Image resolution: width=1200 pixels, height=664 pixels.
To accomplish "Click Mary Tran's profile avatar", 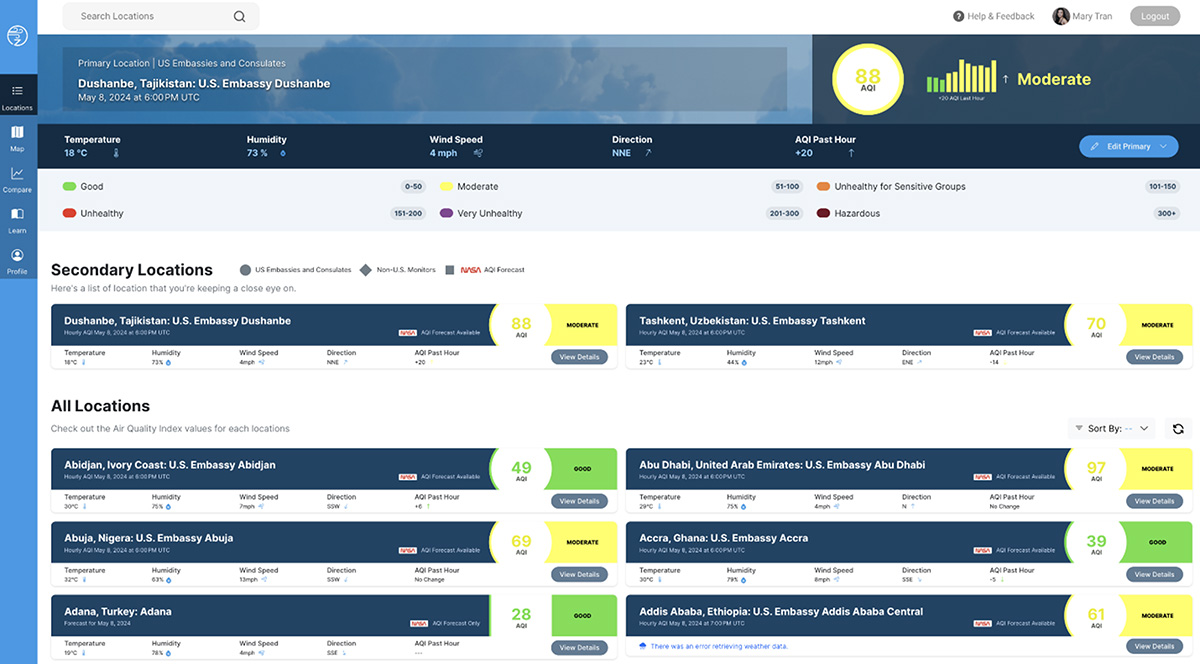I will pos(1061,16).
